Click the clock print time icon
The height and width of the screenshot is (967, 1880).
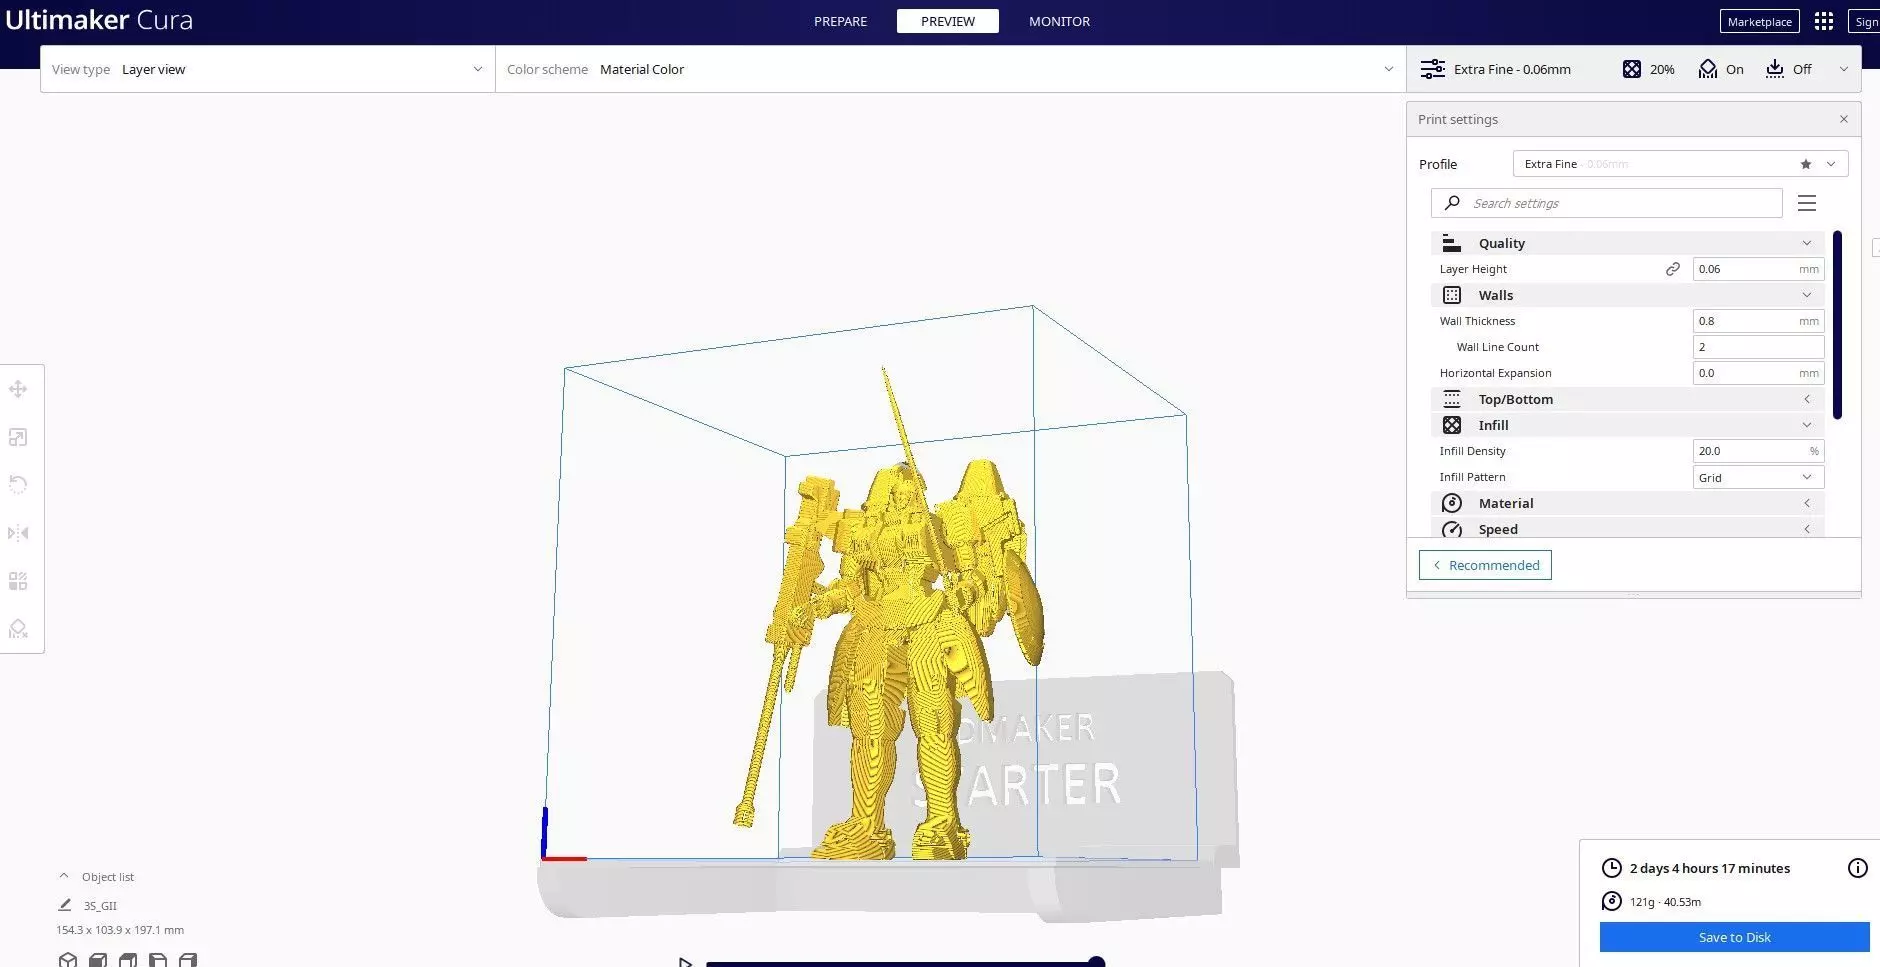(1612, 868)
